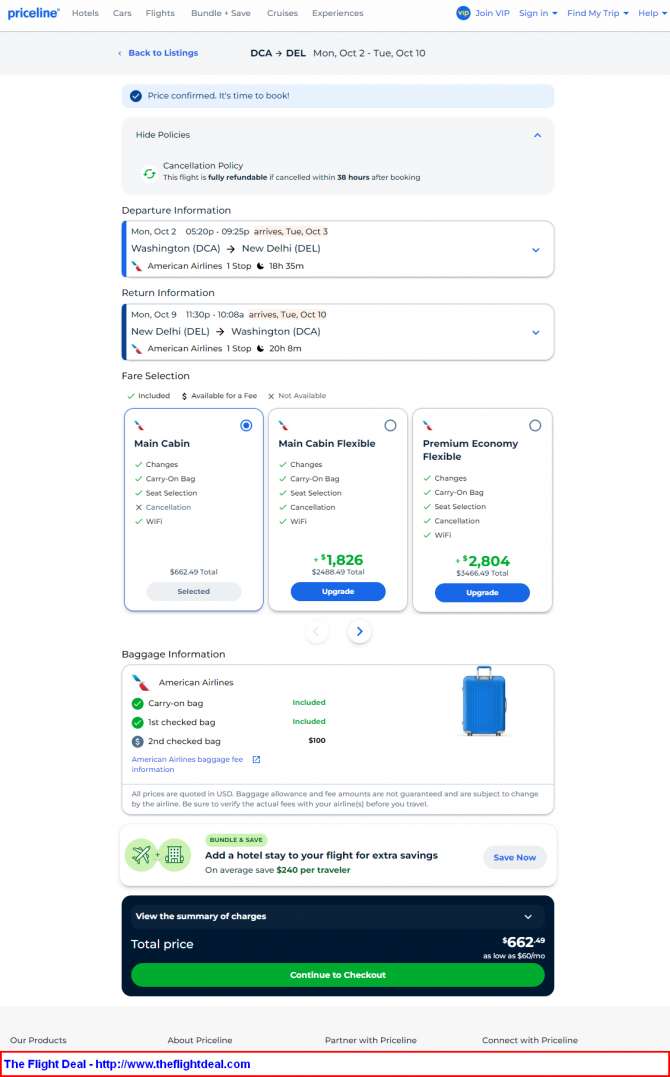Click the 'Partner with Priceline' footer heading
Screen dimensions: 670x1077
pyautogui.click(x=370, y=1040)
